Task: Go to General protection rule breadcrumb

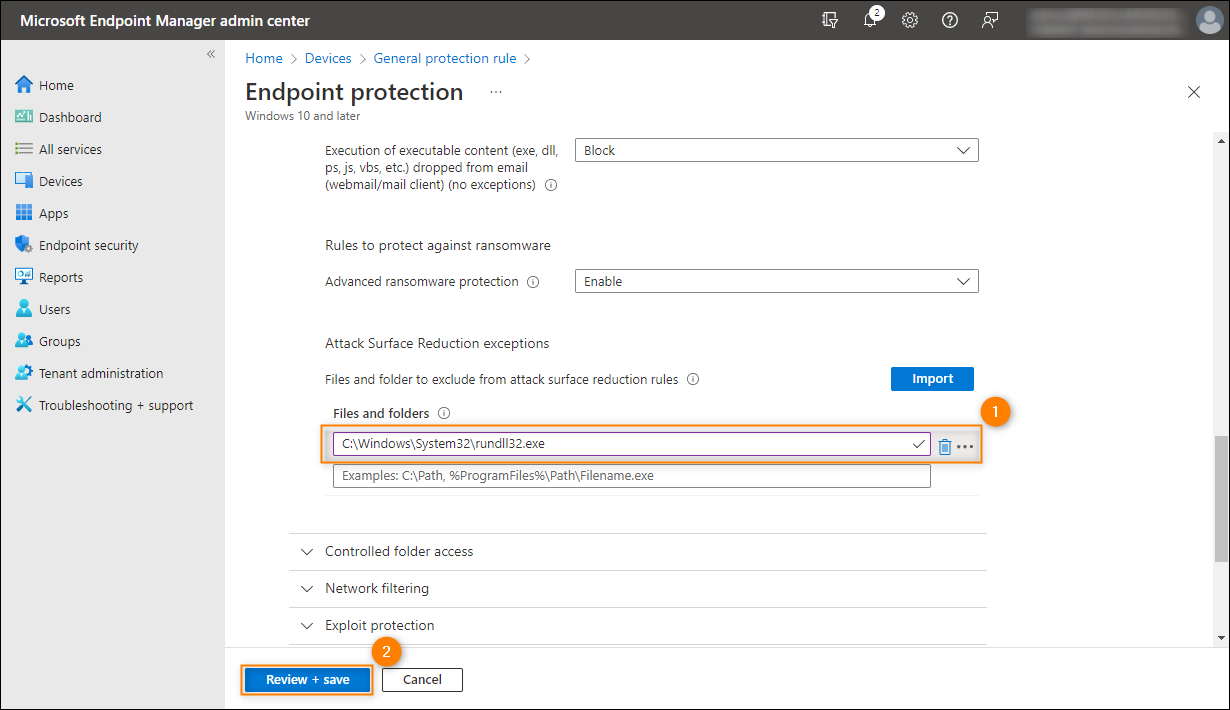Action: pyautogui.click(x=445, y=59)
